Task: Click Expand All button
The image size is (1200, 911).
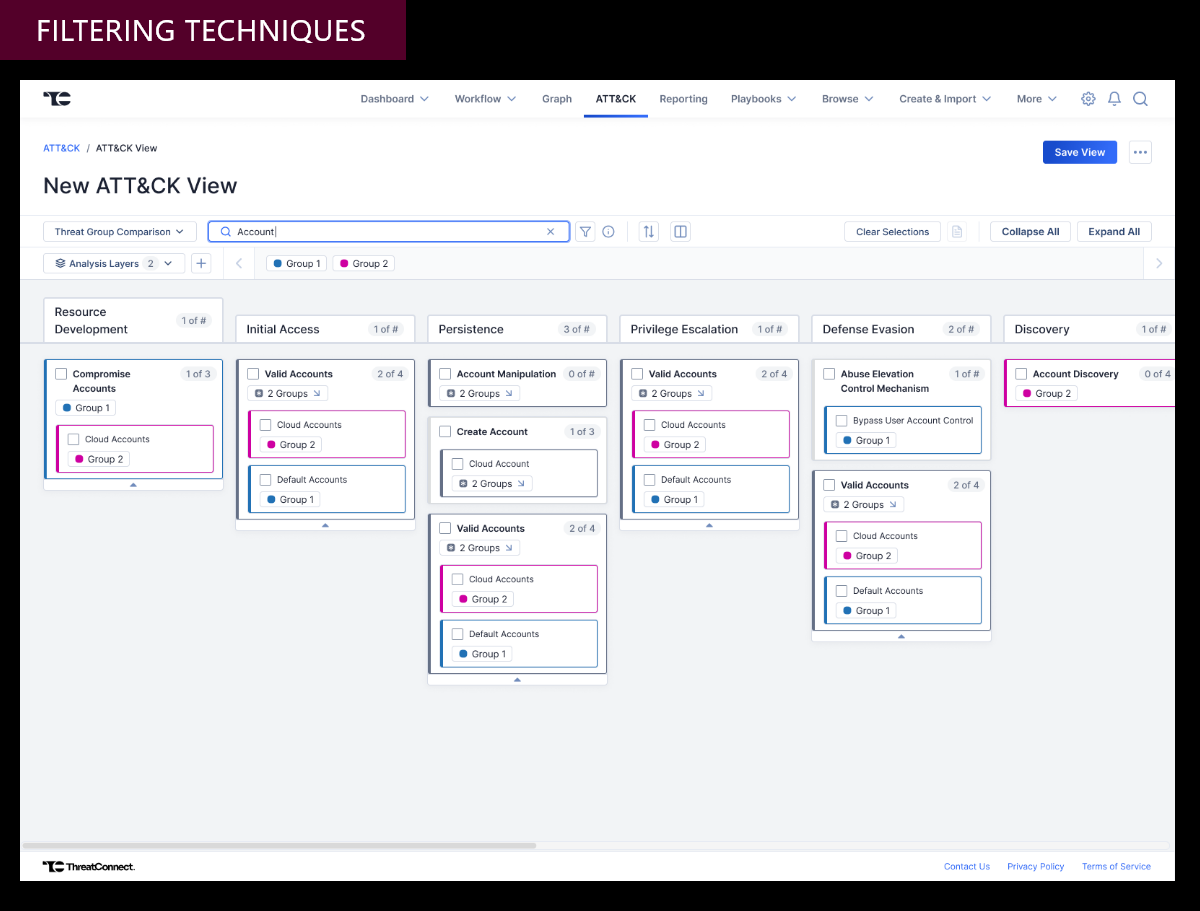Action: click(1114, 232)
